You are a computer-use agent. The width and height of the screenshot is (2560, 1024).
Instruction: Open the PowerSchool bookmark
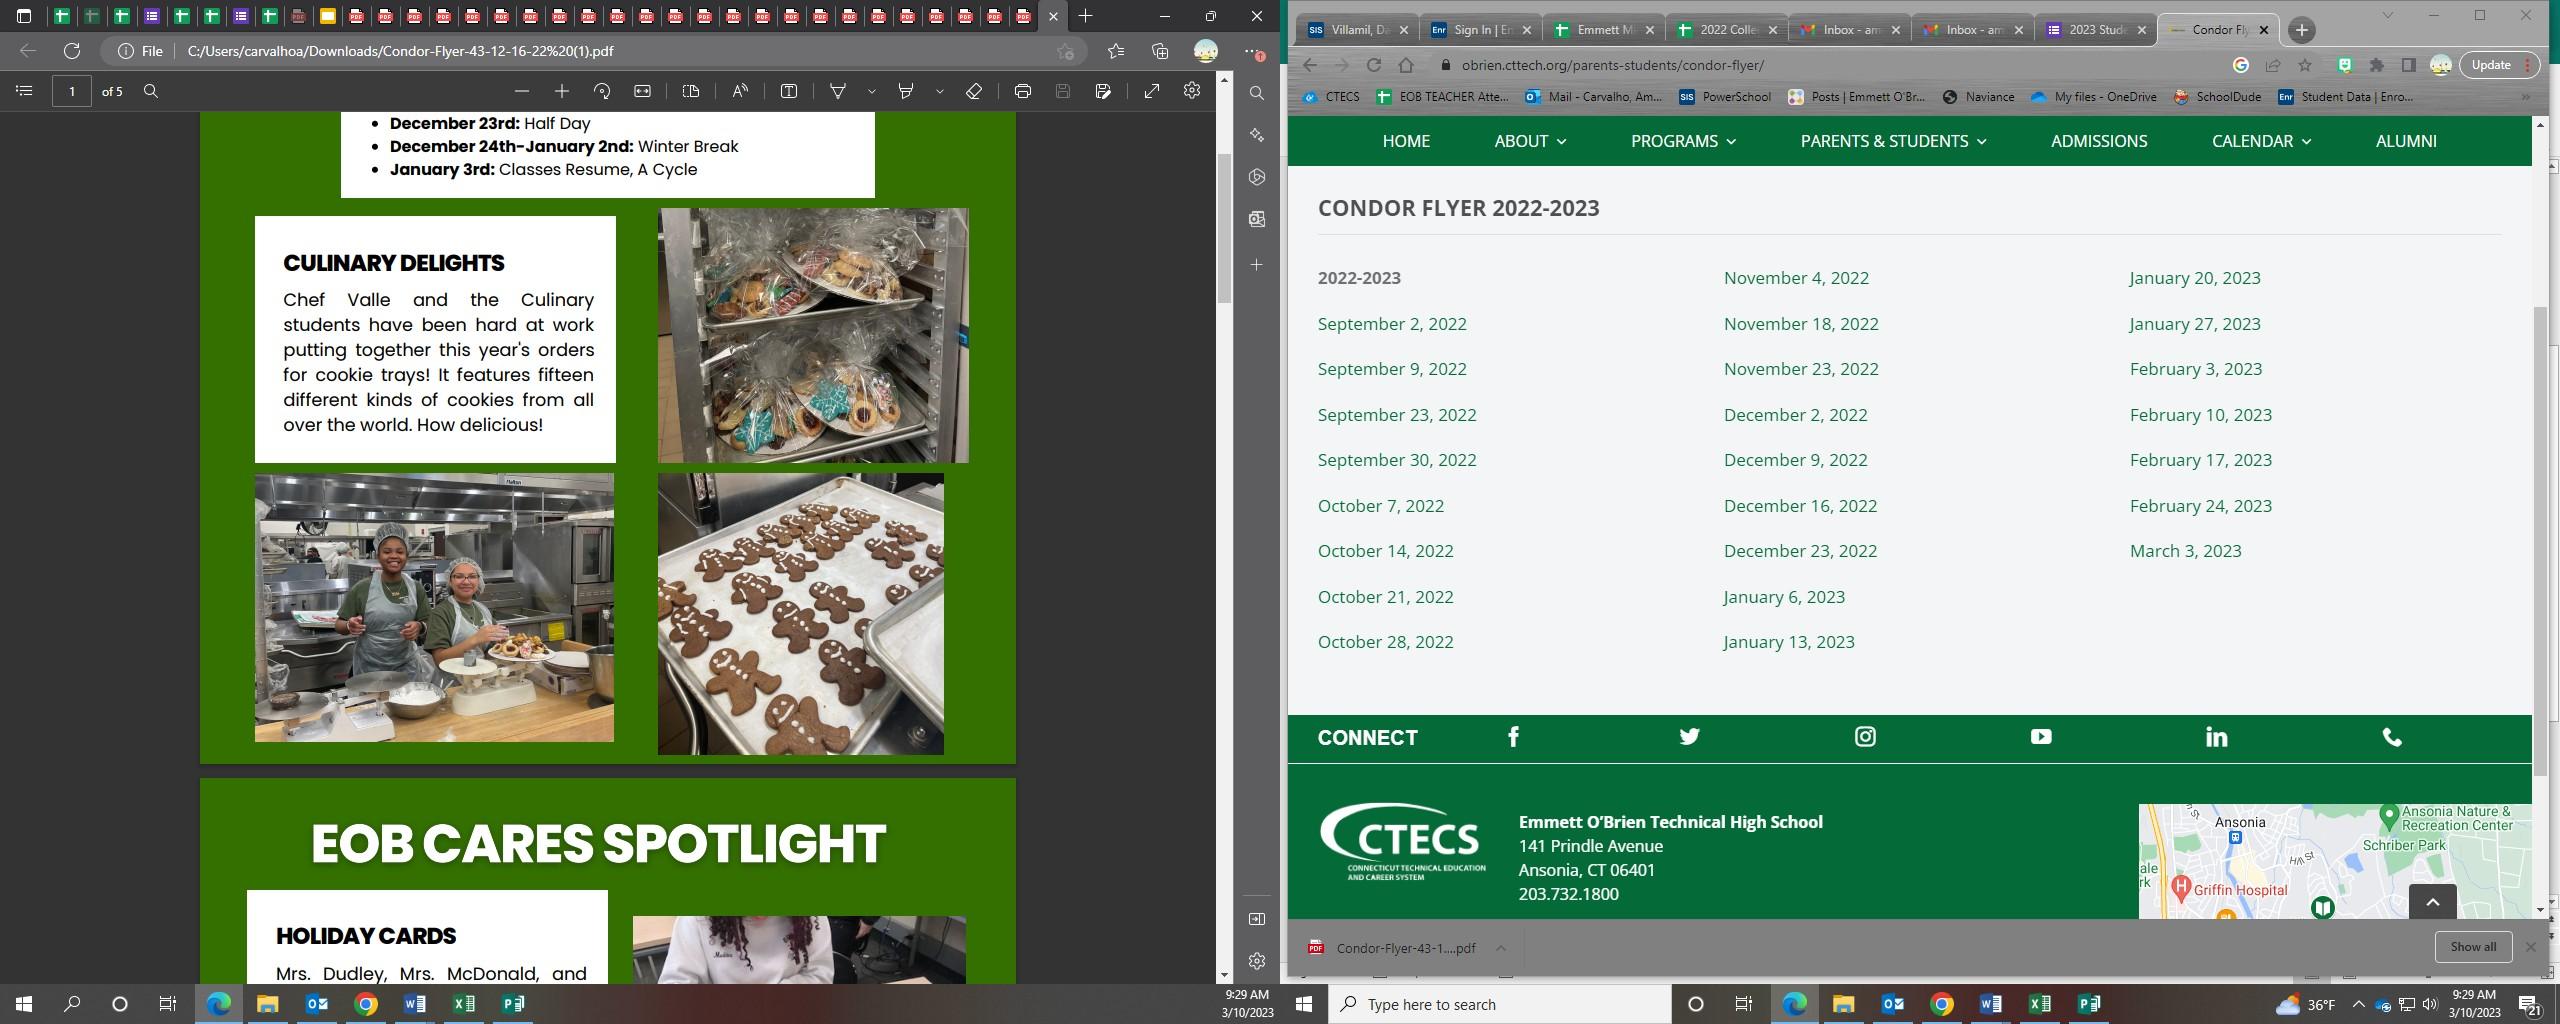pos(1725,97)
